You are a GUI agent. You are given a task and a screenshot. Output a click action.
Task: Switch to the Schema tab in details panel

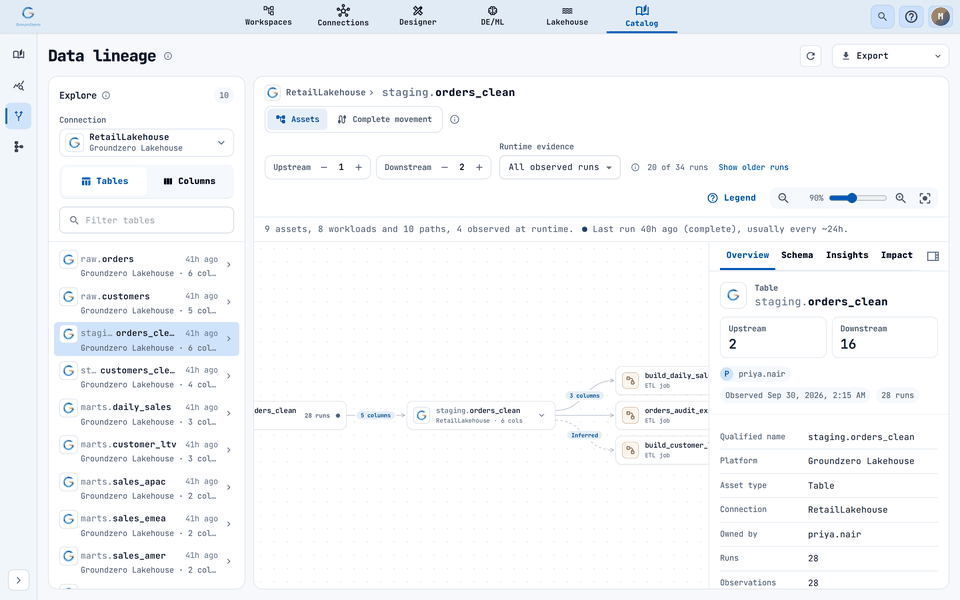(x=797, y=255)
